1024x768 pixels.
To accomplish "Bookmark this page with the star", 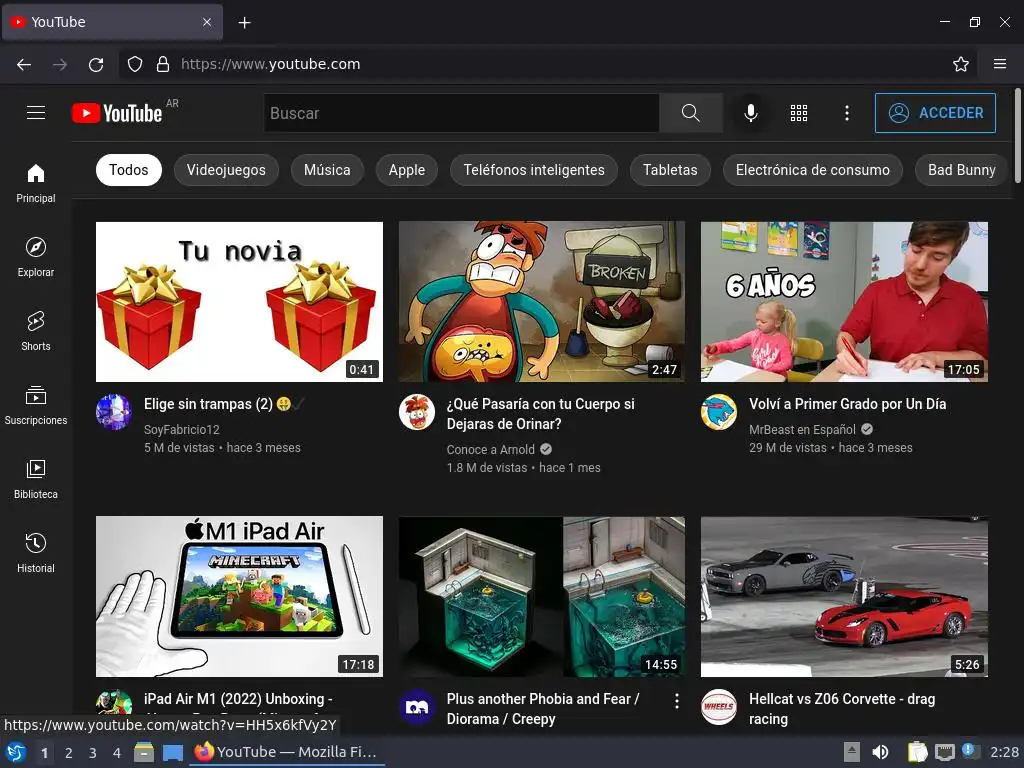I will [961, 64].
